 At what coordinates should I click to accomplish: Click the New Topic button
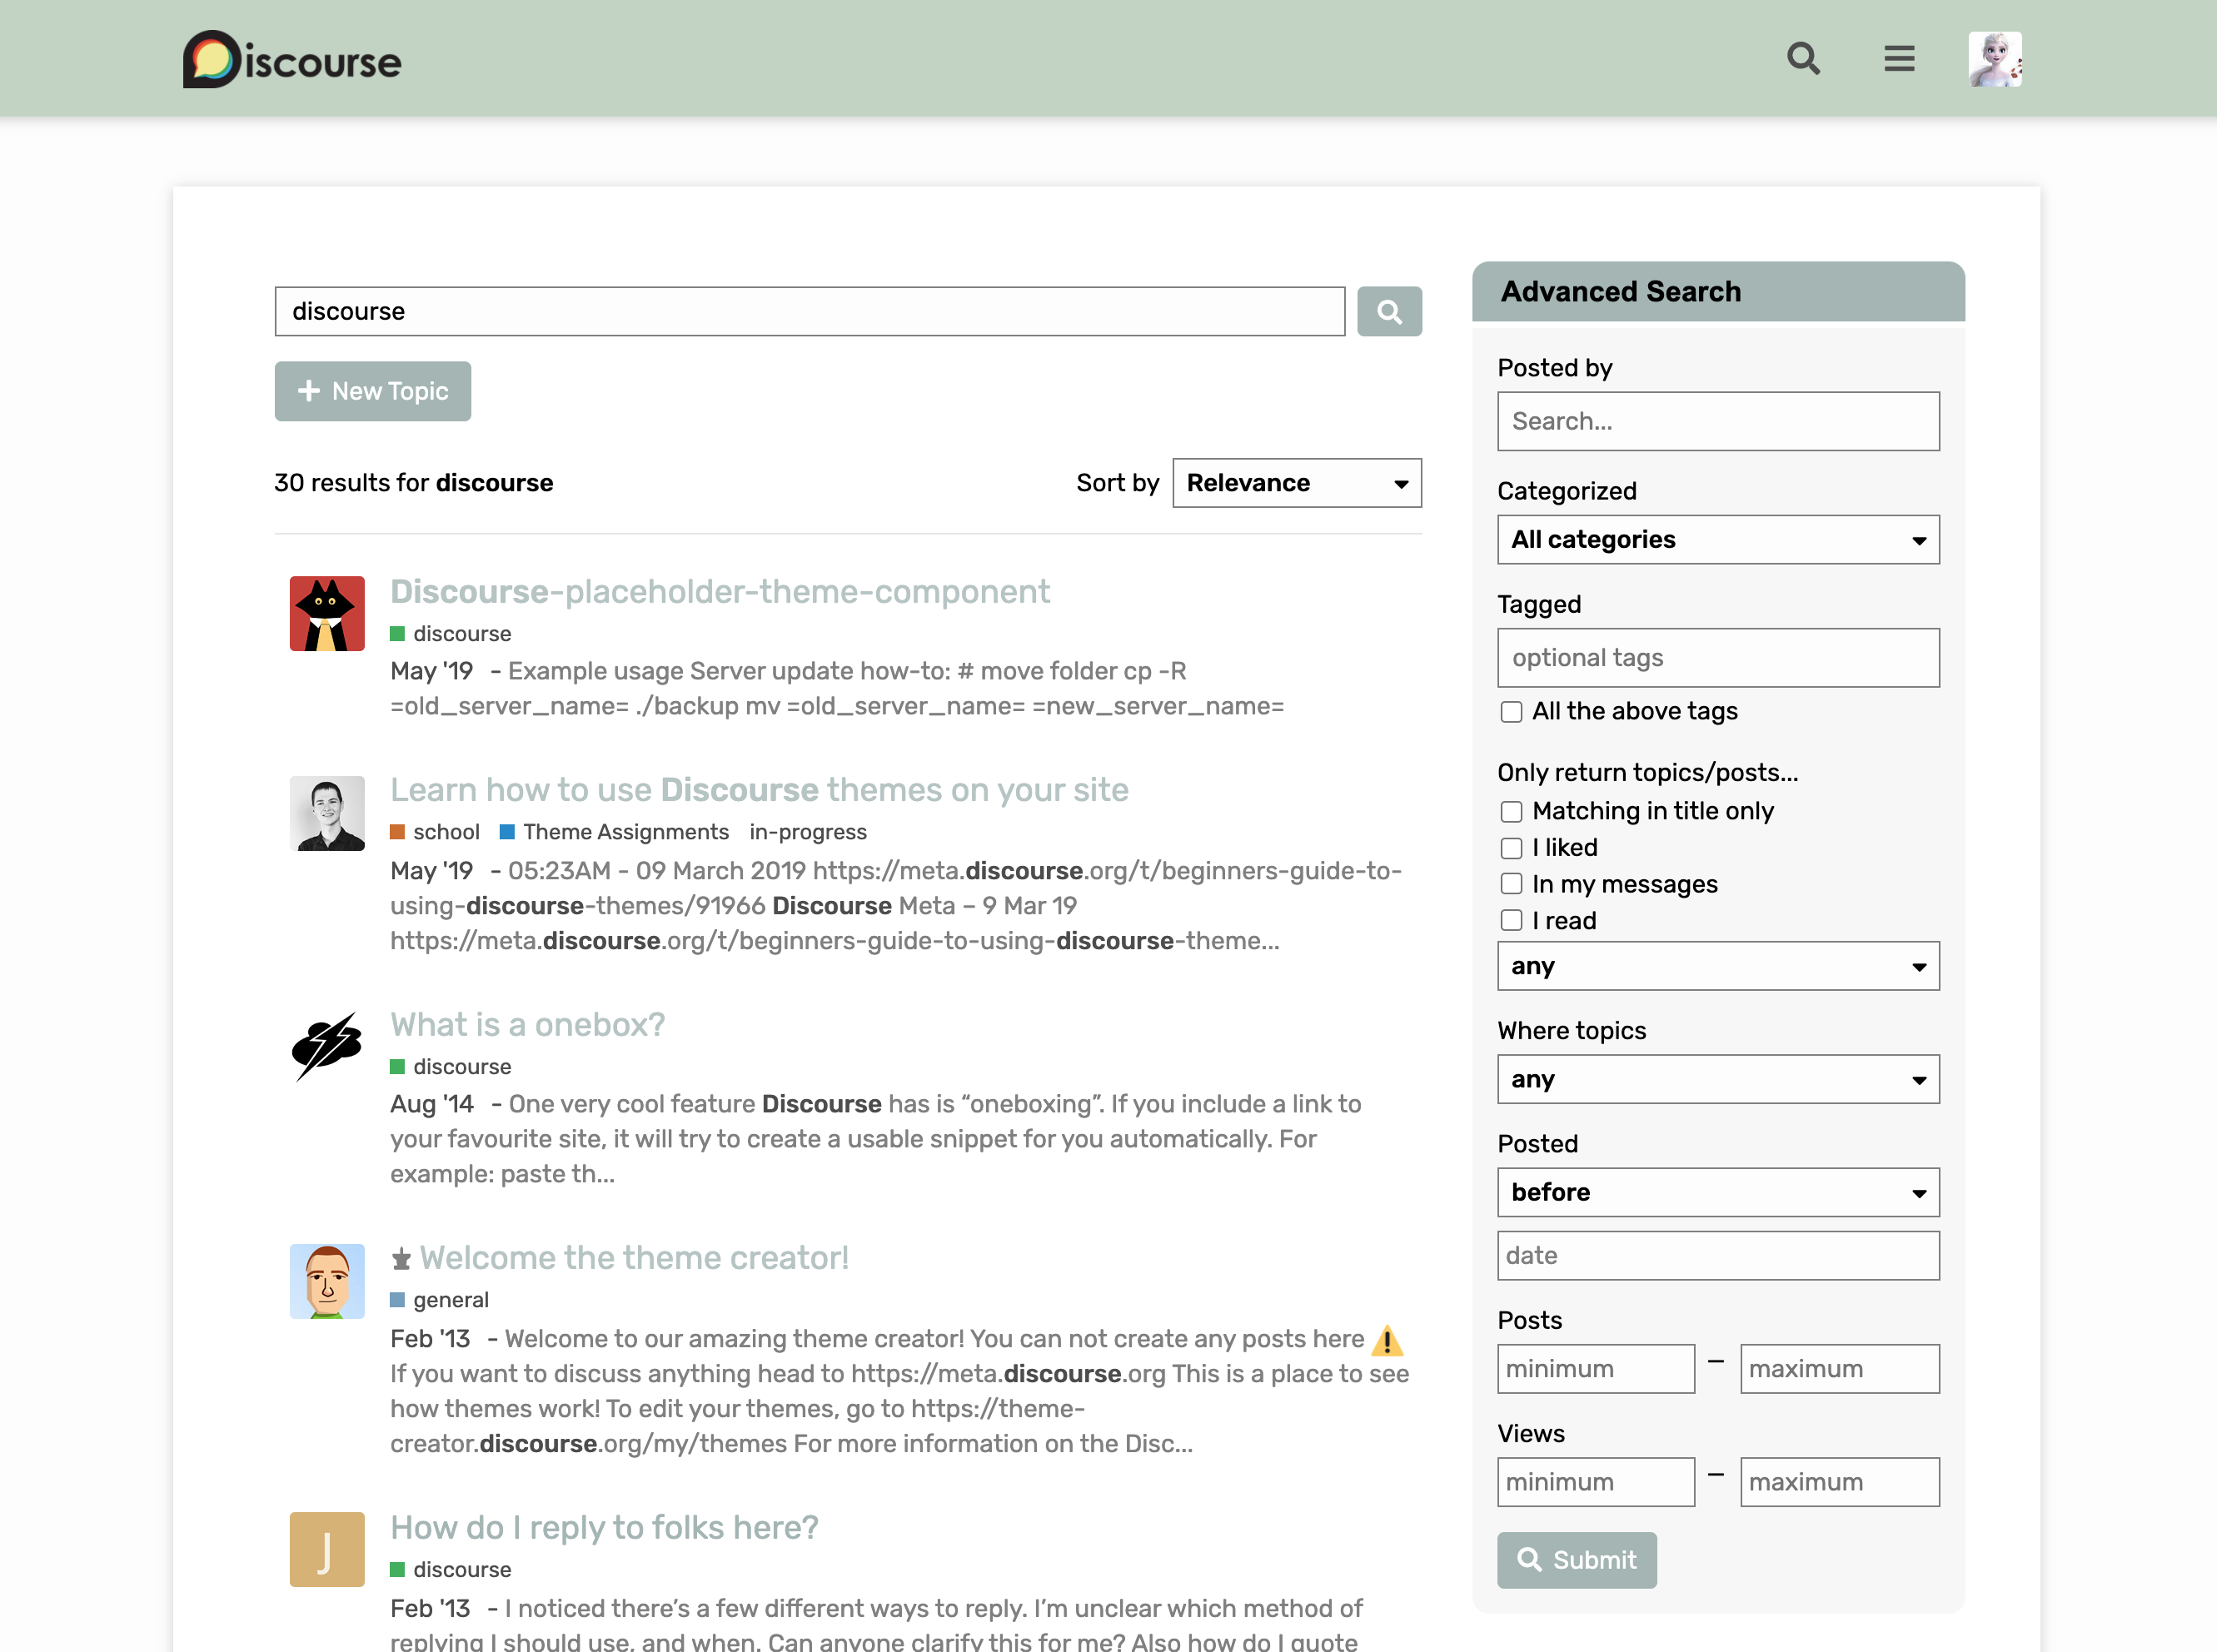(372, 392)
